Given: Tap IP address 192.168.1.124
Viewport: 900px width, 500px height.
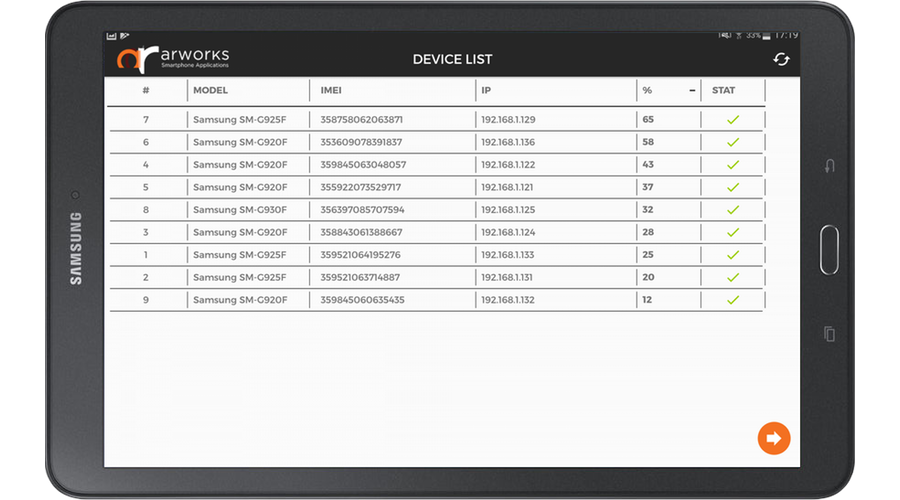Looking at the screenshot, I should (x=508, y=232).
